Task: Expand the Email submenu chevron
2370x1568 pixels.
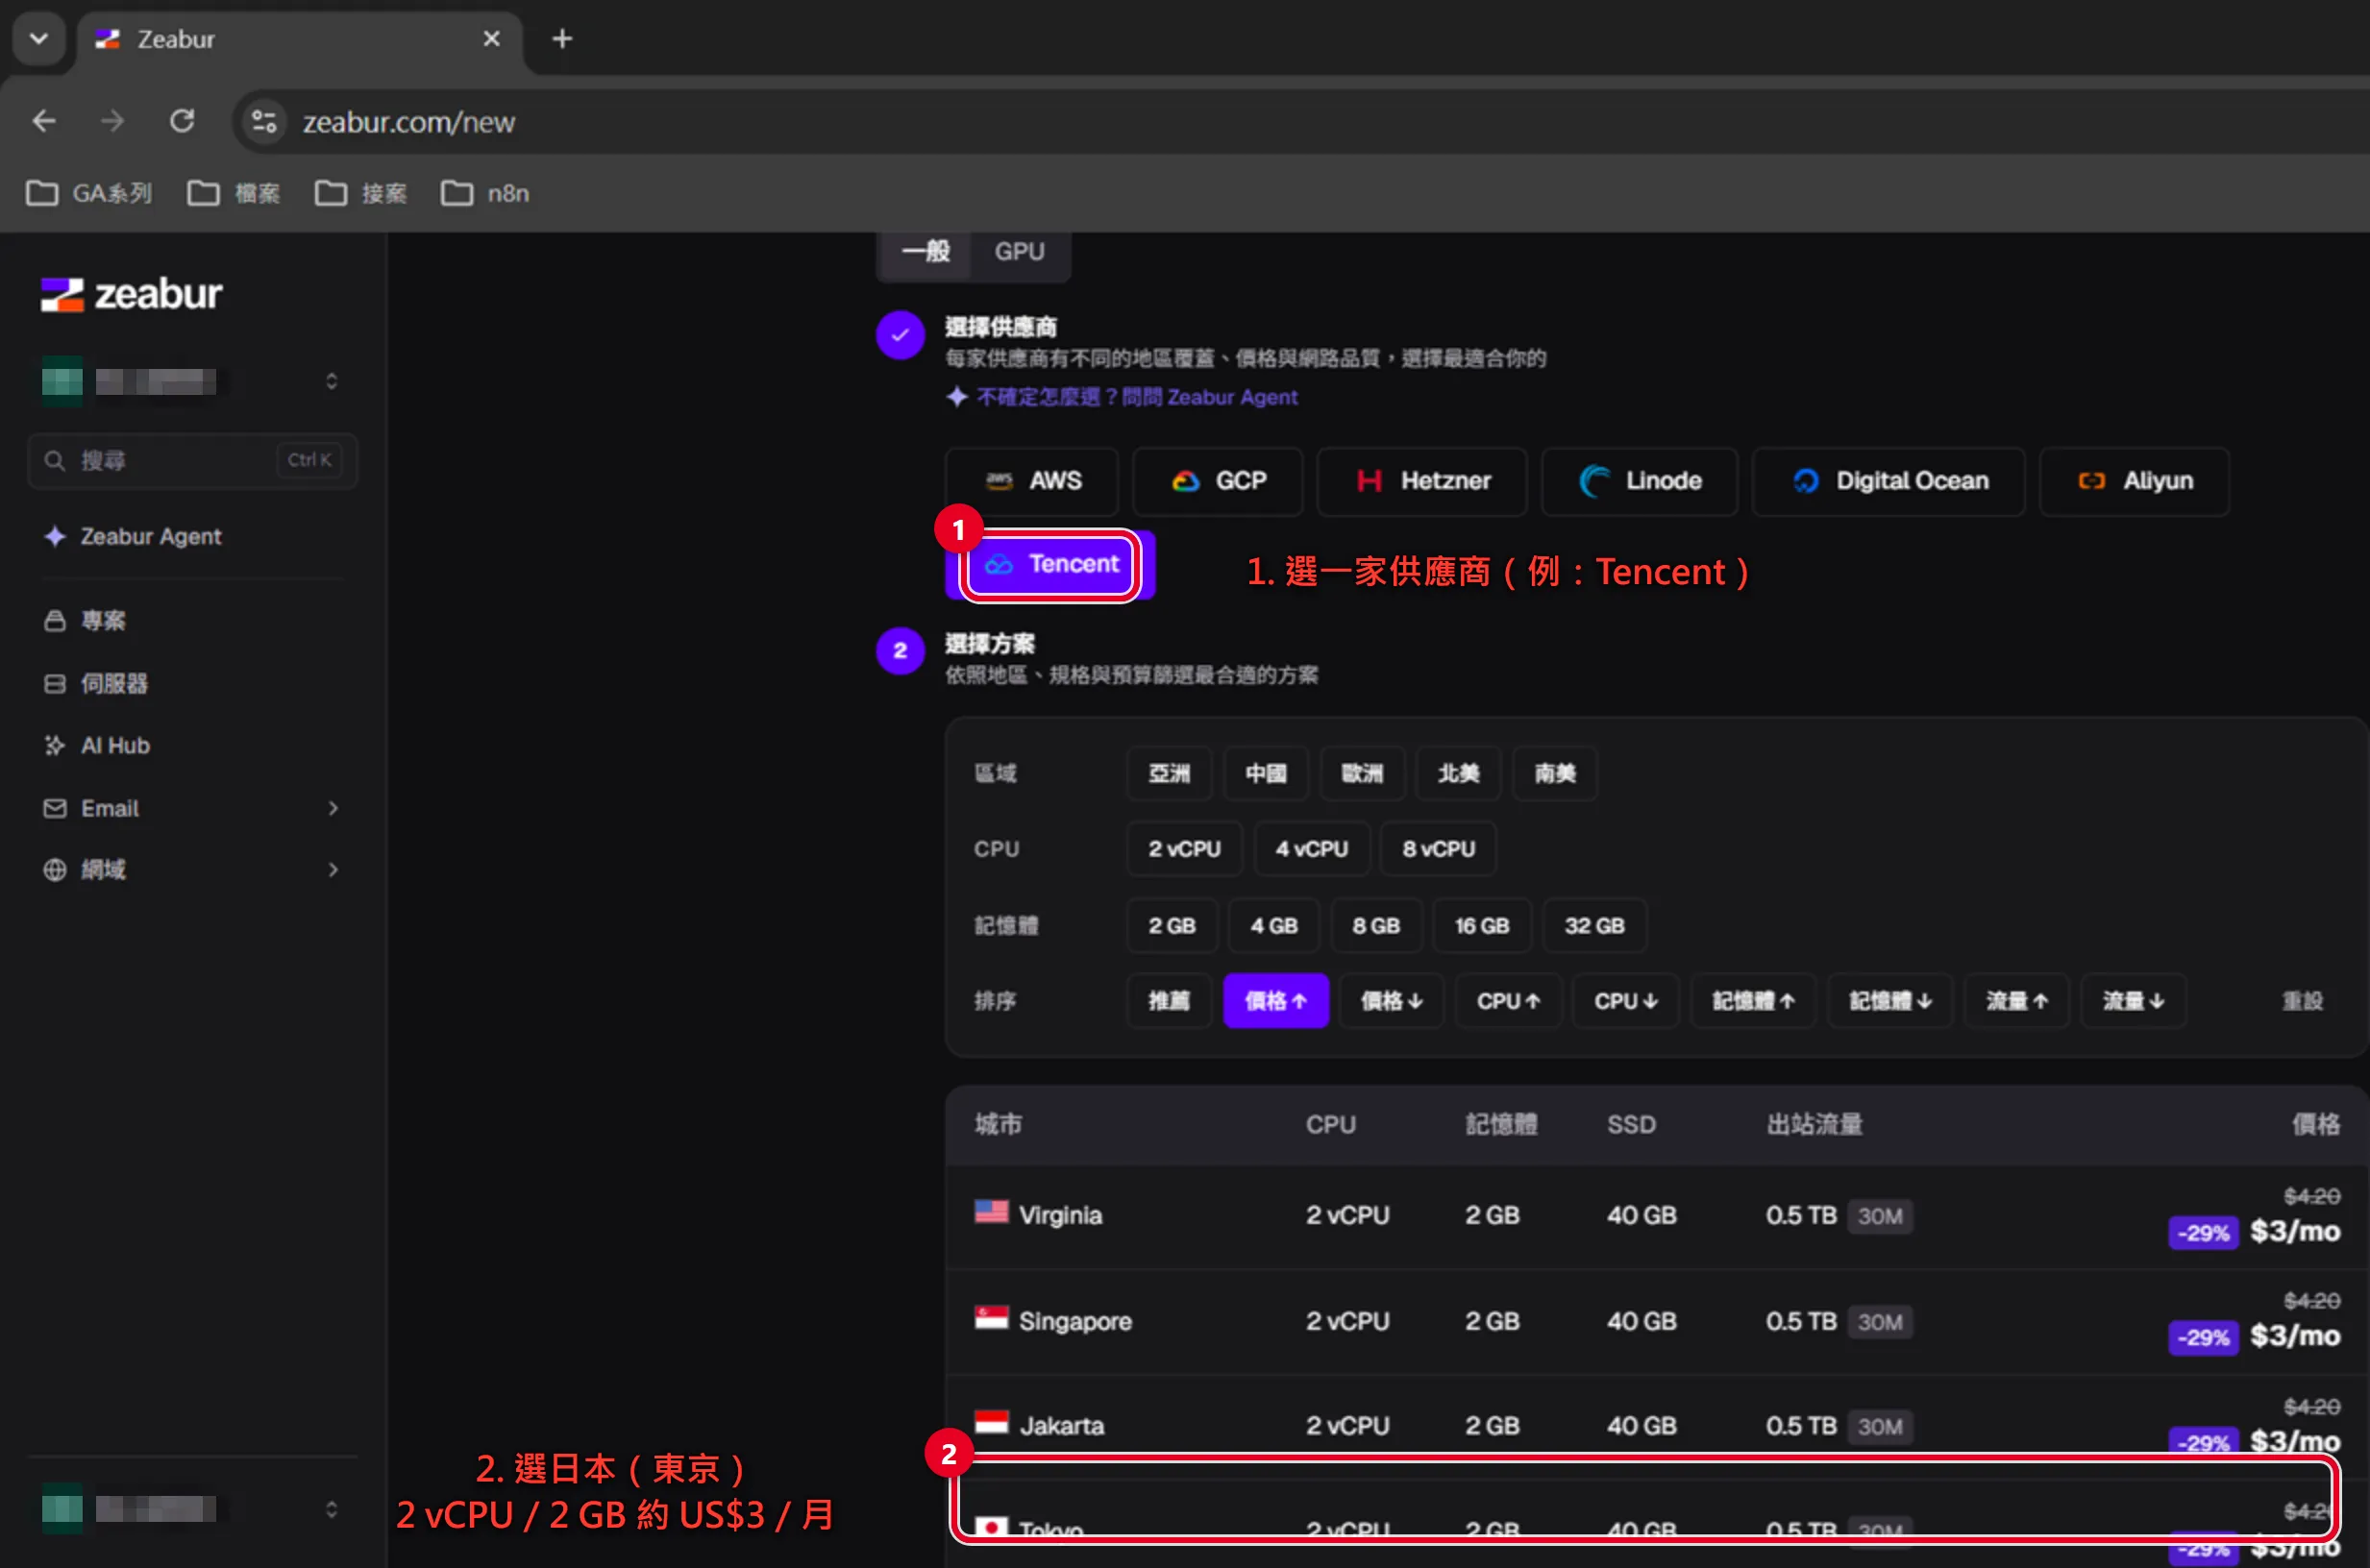Action: (x=333, y=808)
